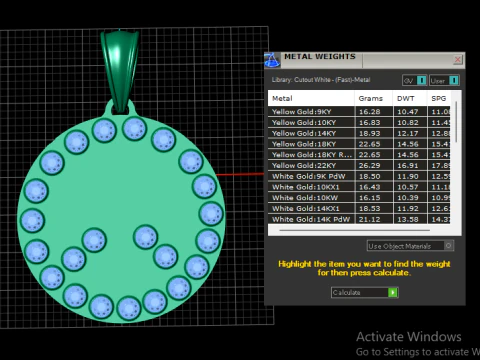Image resolution: width=480 pixels, height=360 pixels.
Task: Select the pendant bail in viewport
Action: point(120,72)
